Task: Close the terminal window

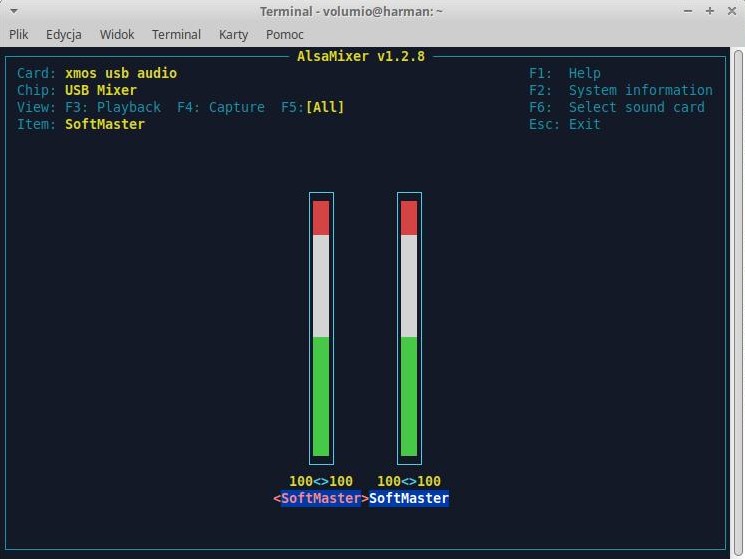Action: tap(730, 11)
